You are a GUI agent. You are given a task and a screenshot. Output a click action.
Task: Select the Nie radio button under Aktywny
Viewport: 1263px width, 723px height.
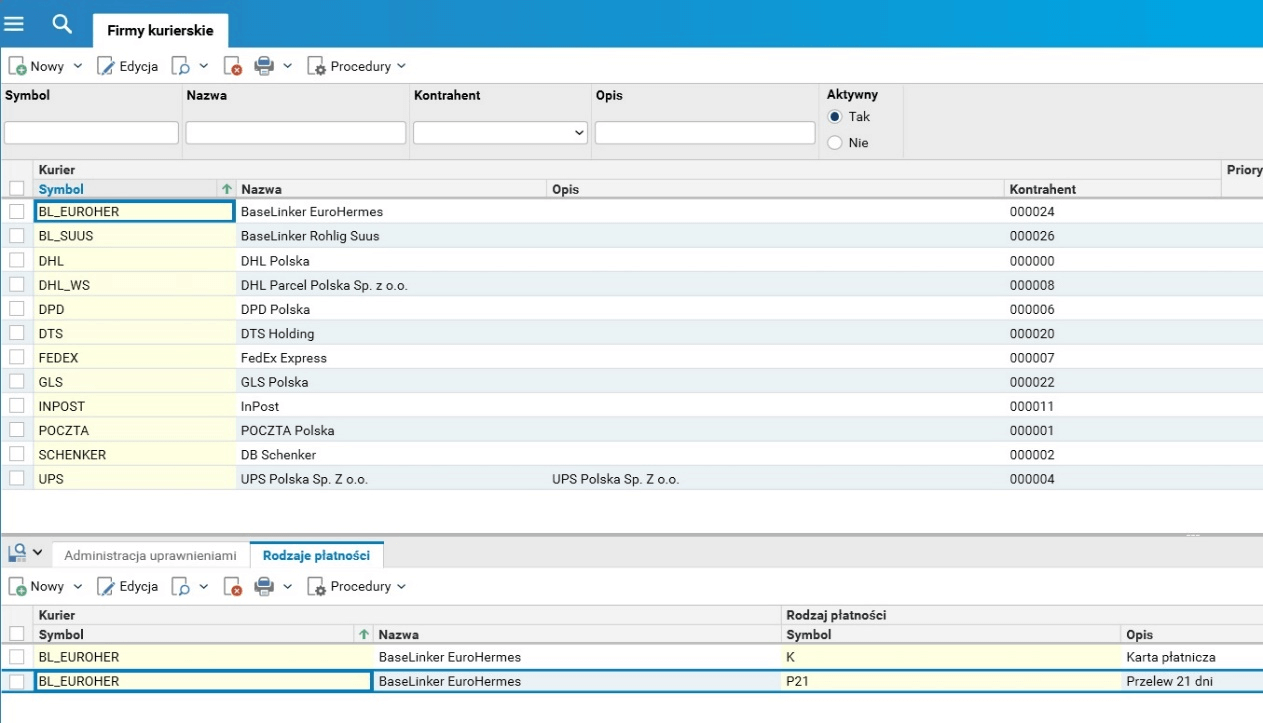click(835, 143)
